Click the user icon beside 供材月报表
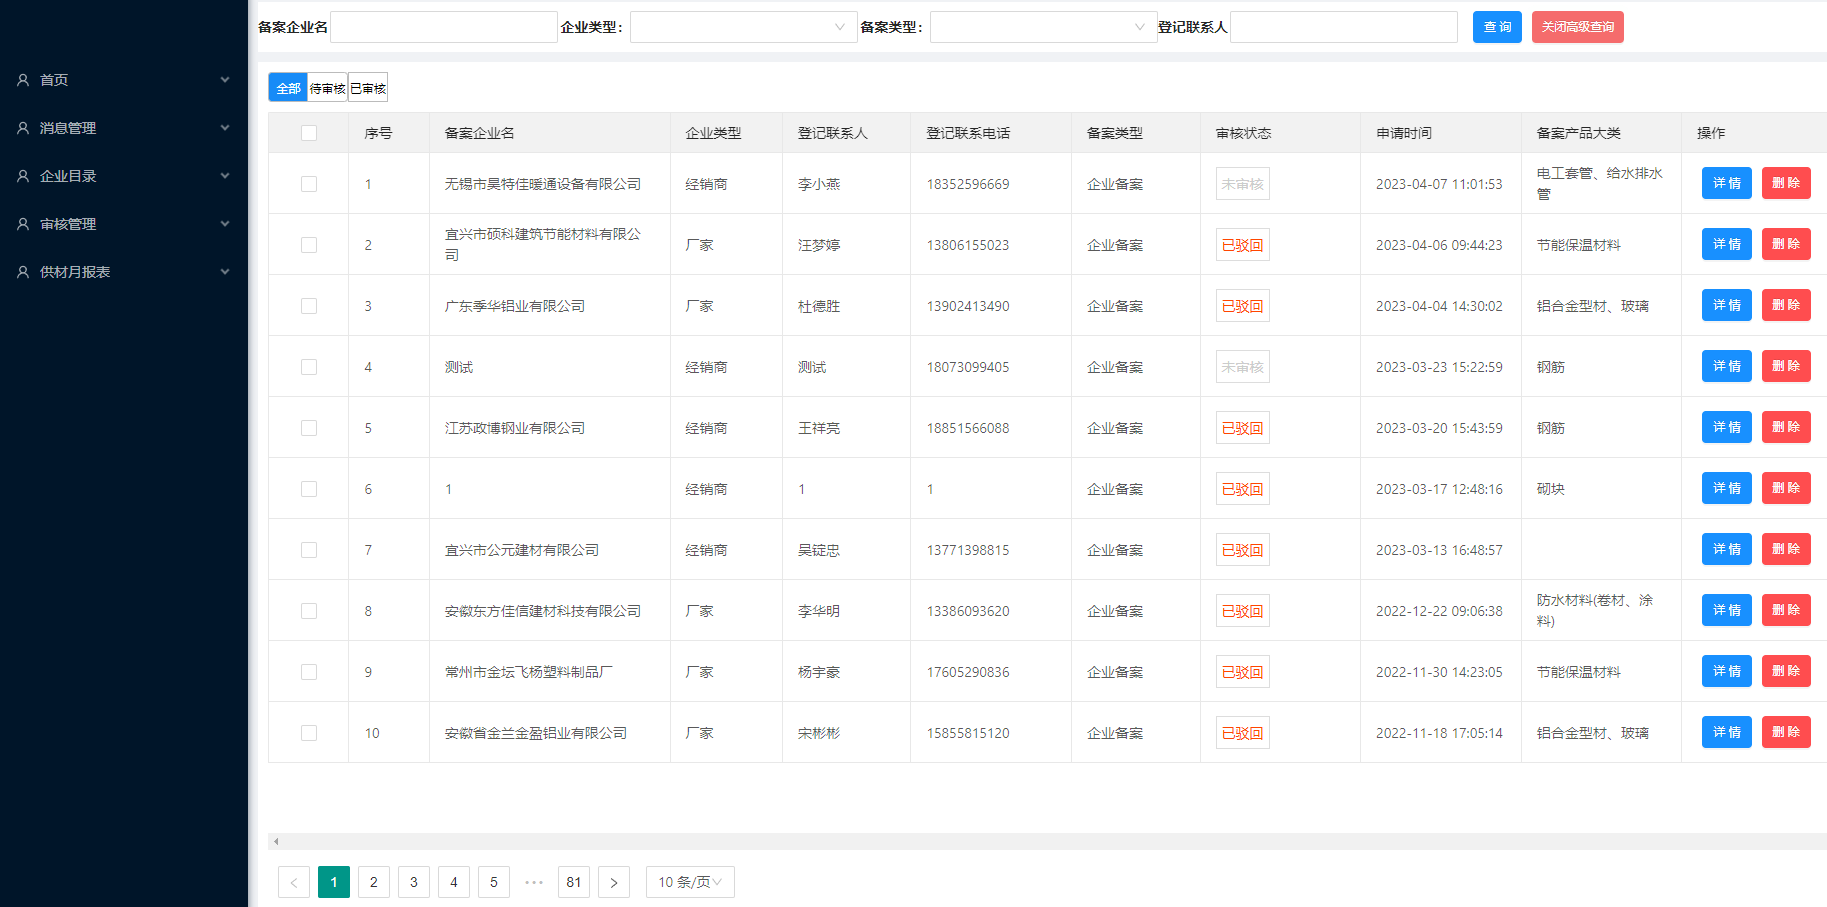Viewport: 1827px width, 907px height. (x=23, y=272)
